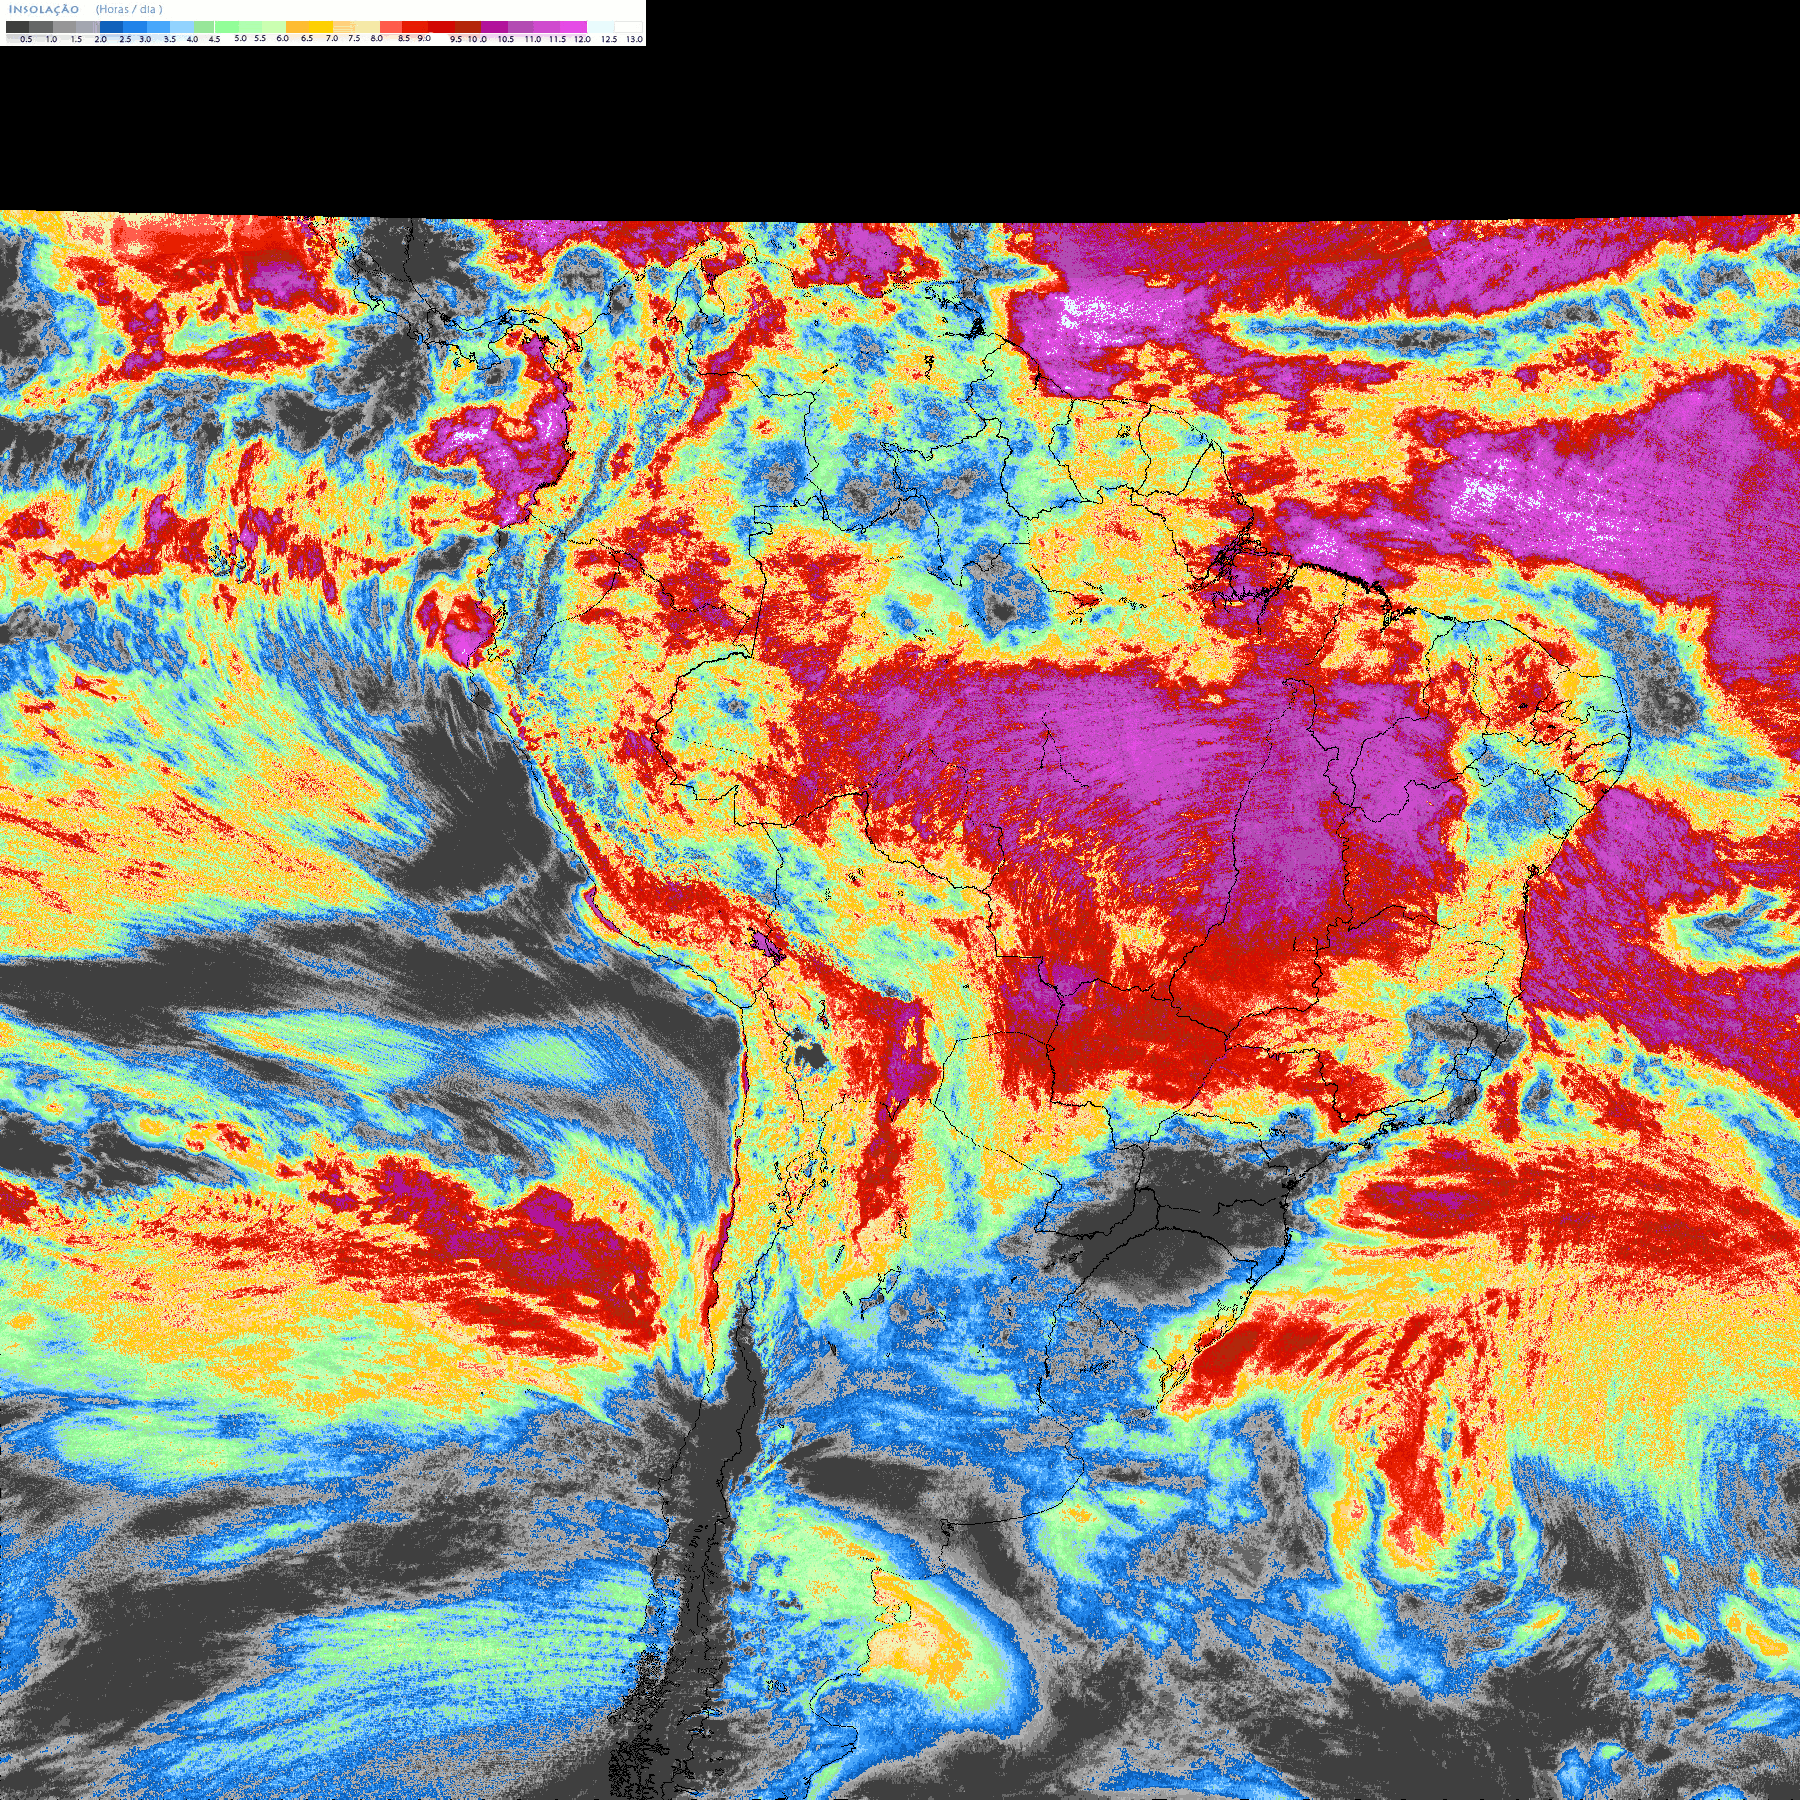Click the '3.5' legend value

[x=170, y=39]
